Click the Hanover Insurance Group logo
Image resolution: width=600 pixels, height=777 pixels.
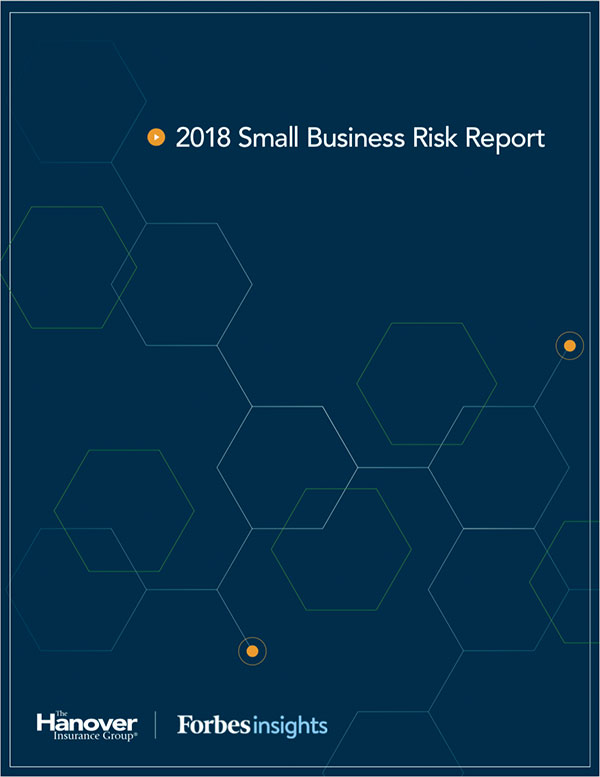pyautogui.click(x=87, y=725)
